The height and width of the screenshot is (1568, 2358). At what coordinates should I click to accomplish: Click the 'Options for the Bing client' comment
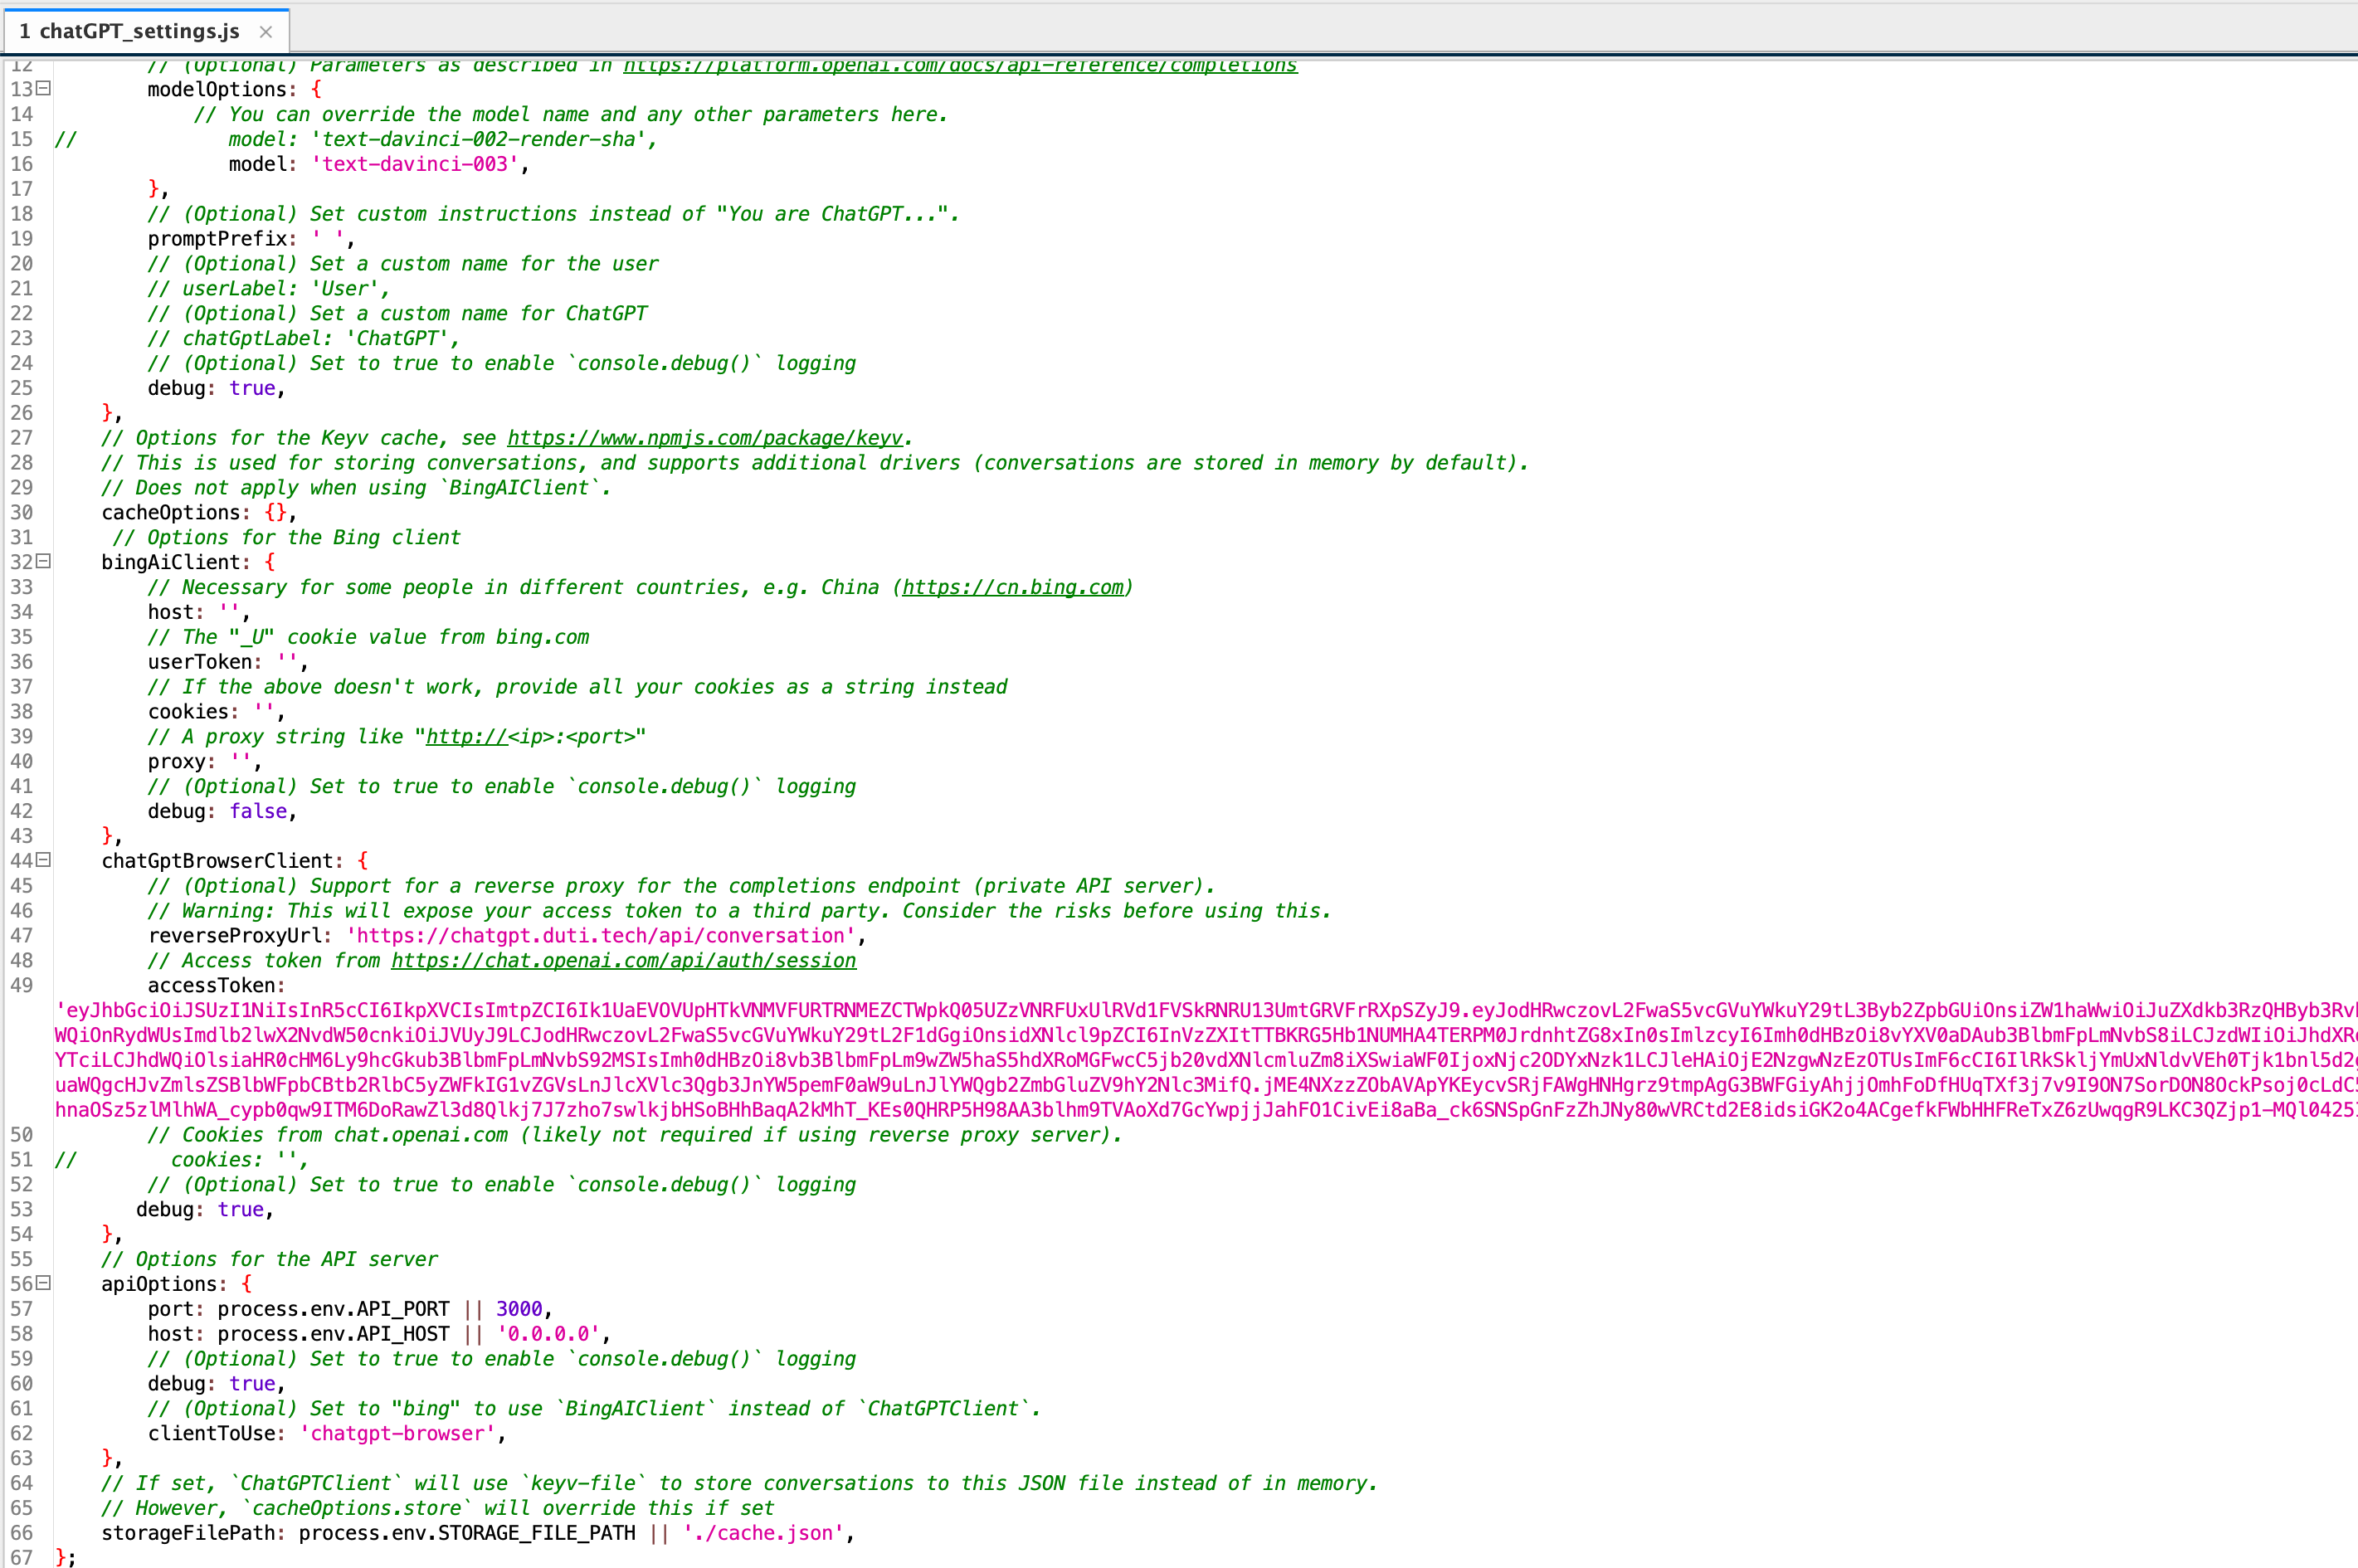(x=286, y=538)
